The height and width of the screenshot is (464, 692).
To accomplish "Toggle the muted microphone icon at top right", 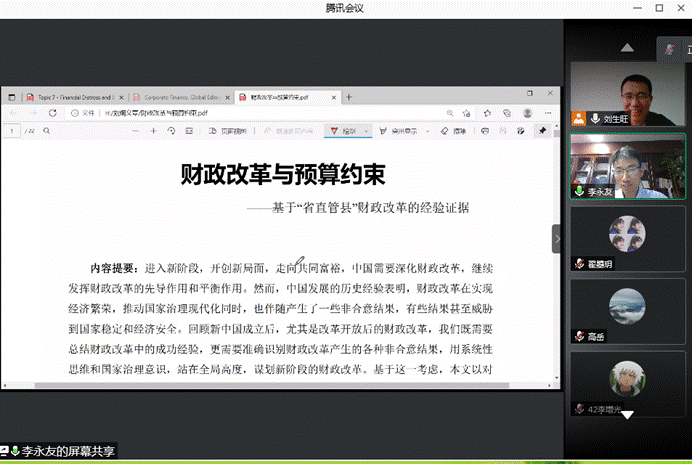I will 671,50.
